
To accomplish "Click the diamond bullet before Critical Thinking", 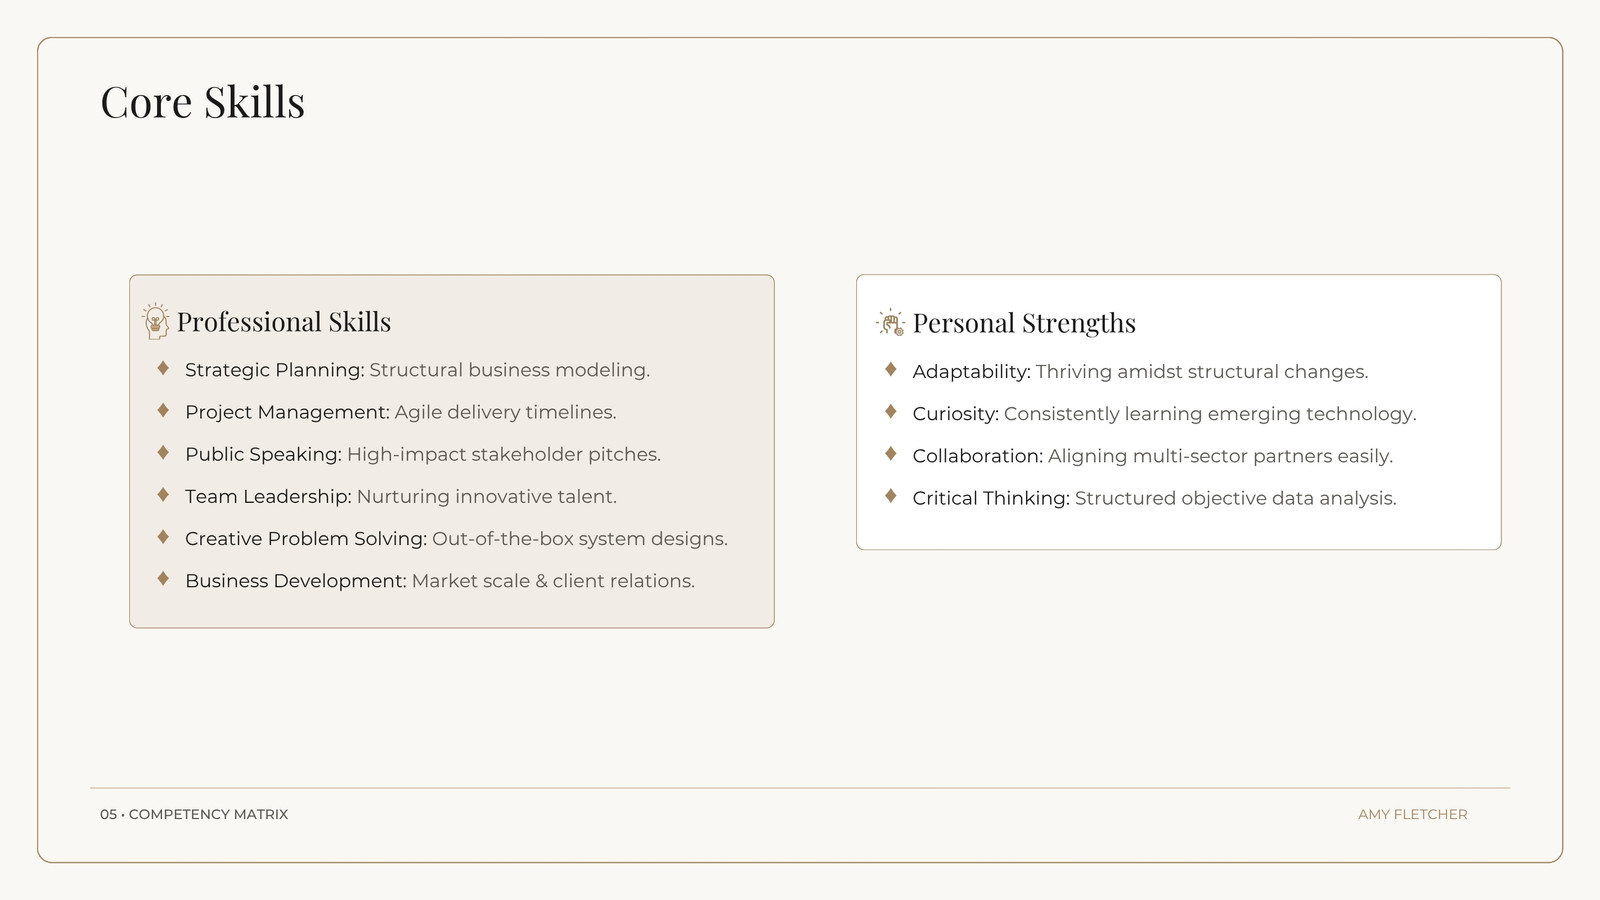I will pos(891,497).
